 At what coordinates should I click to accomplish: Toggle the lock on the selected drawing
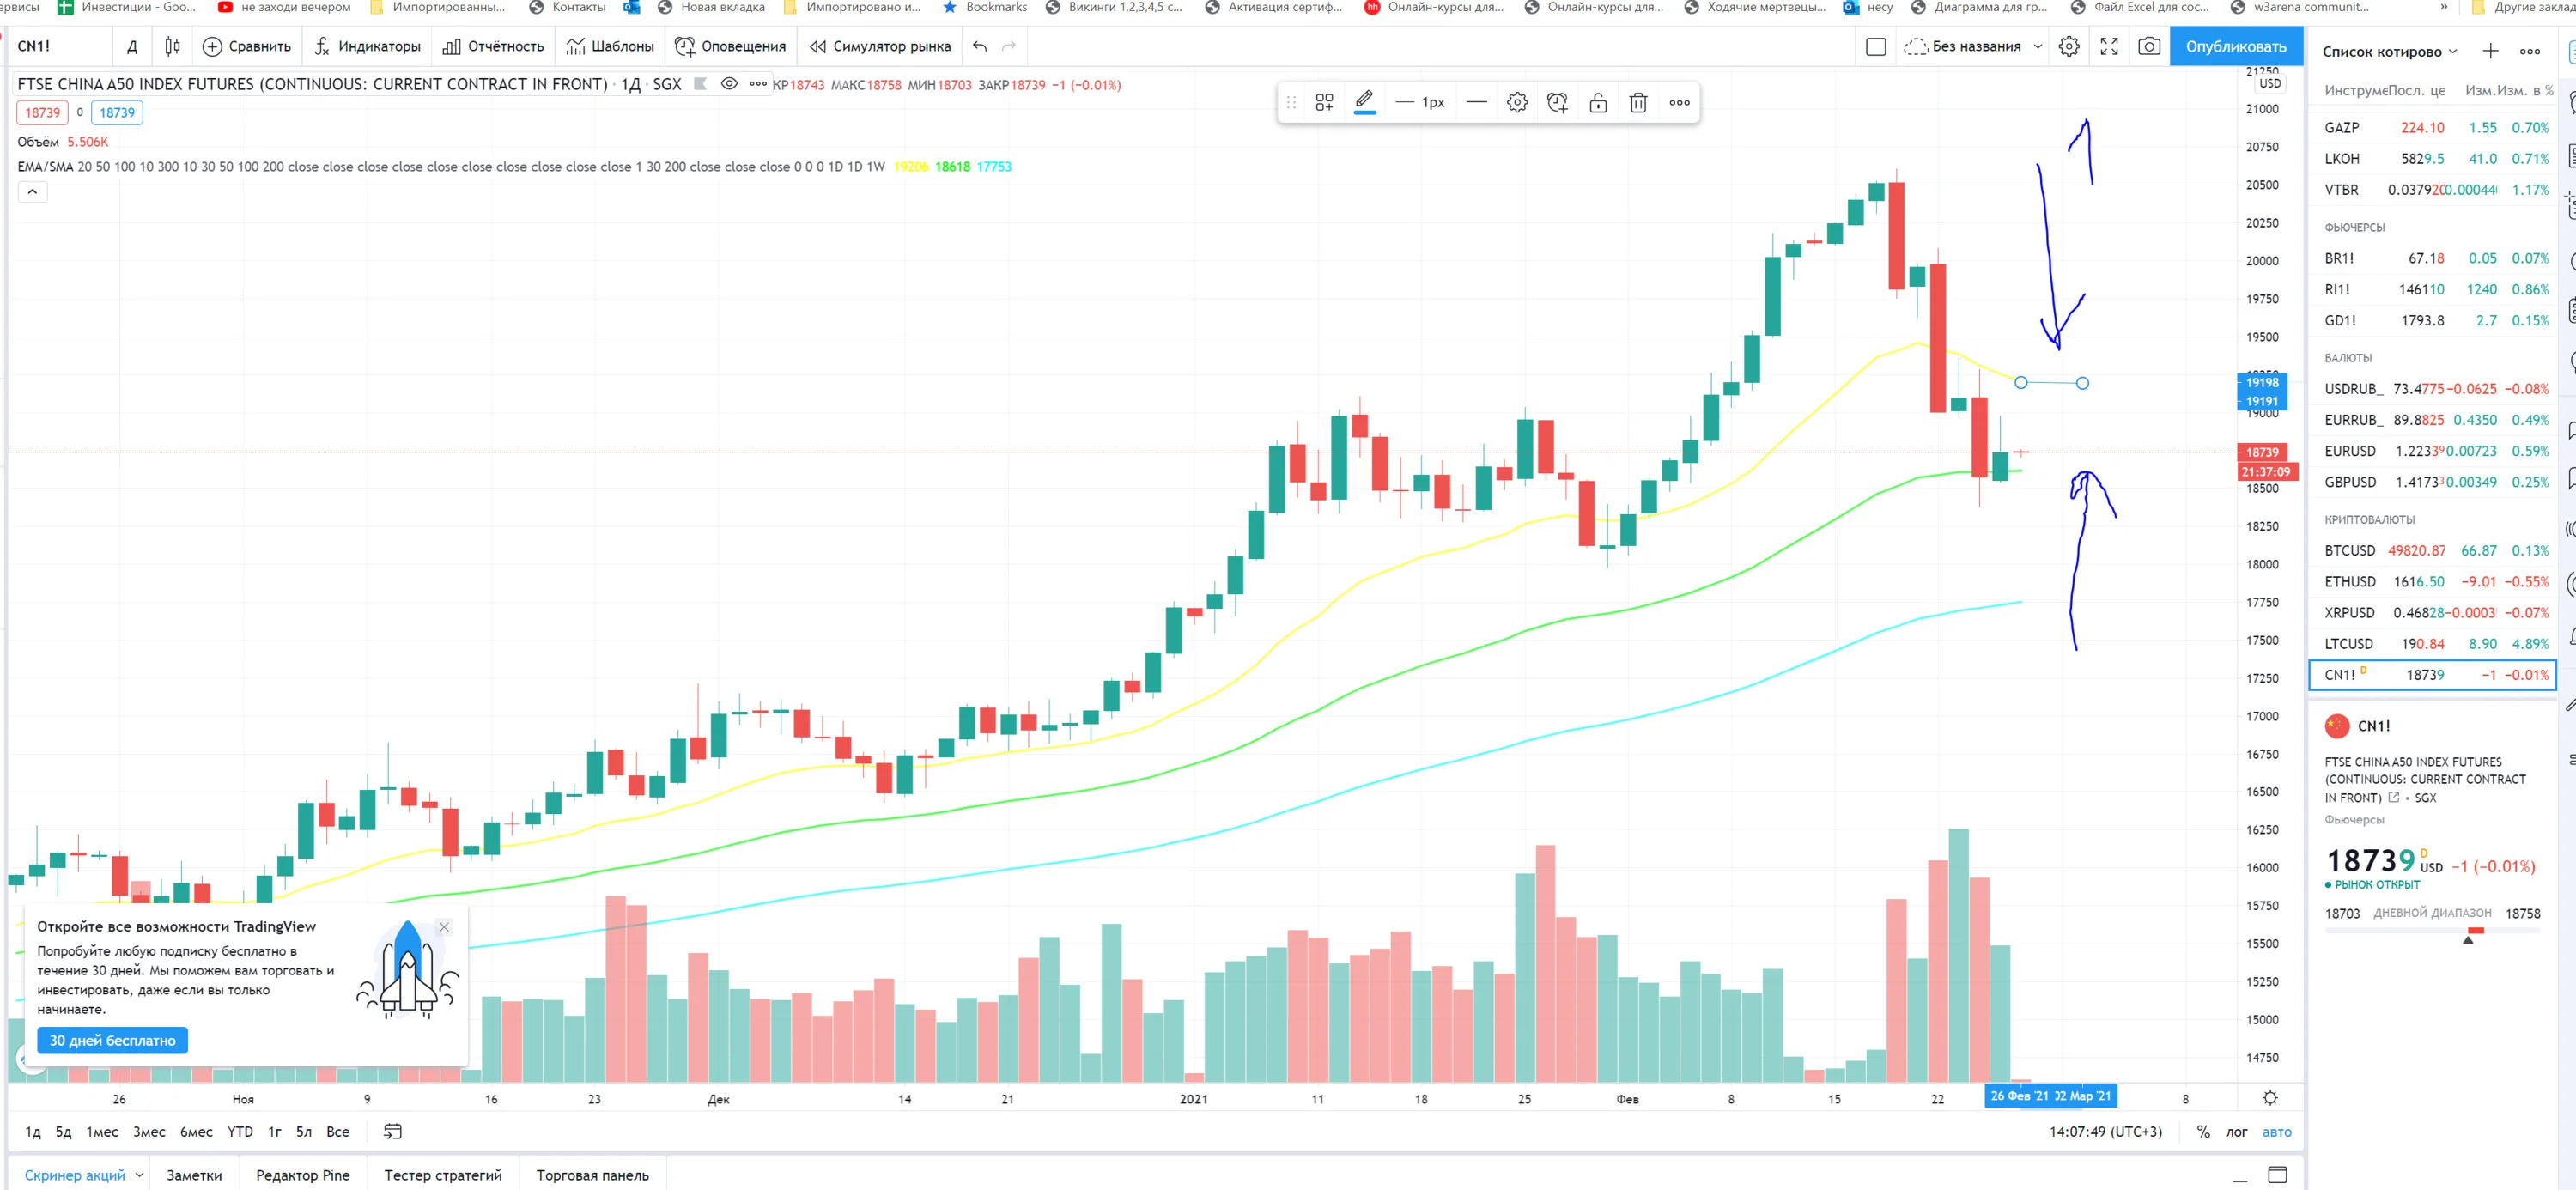[x=1598, y=102]
